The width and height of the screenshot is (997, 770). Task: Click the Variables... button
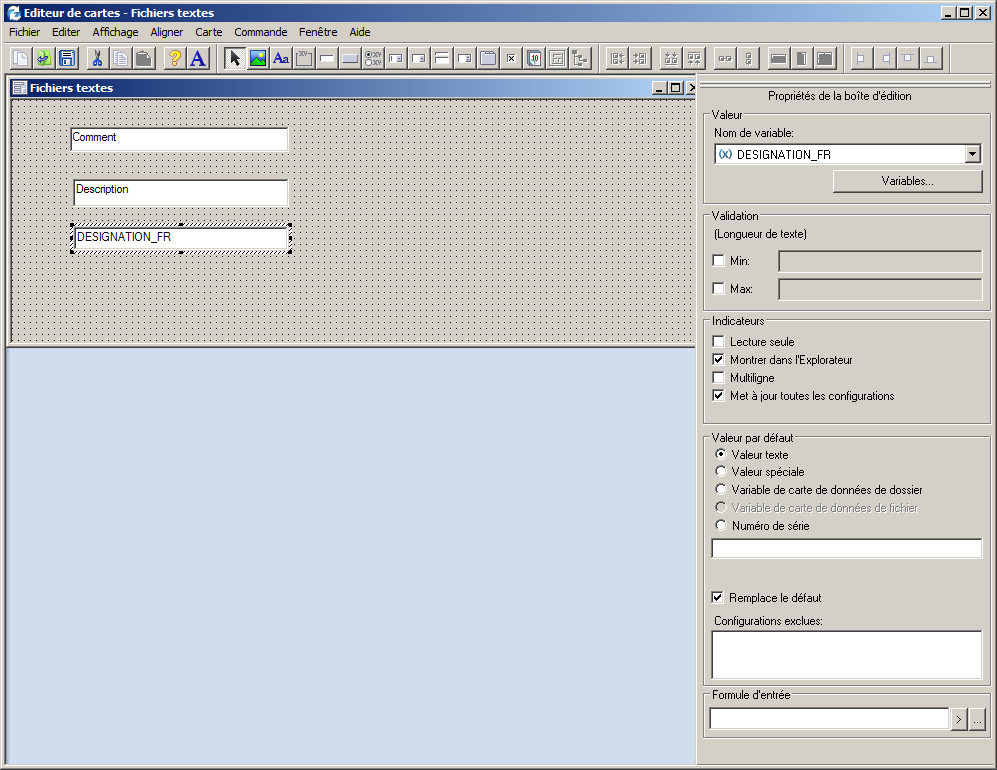pos(907,181)
